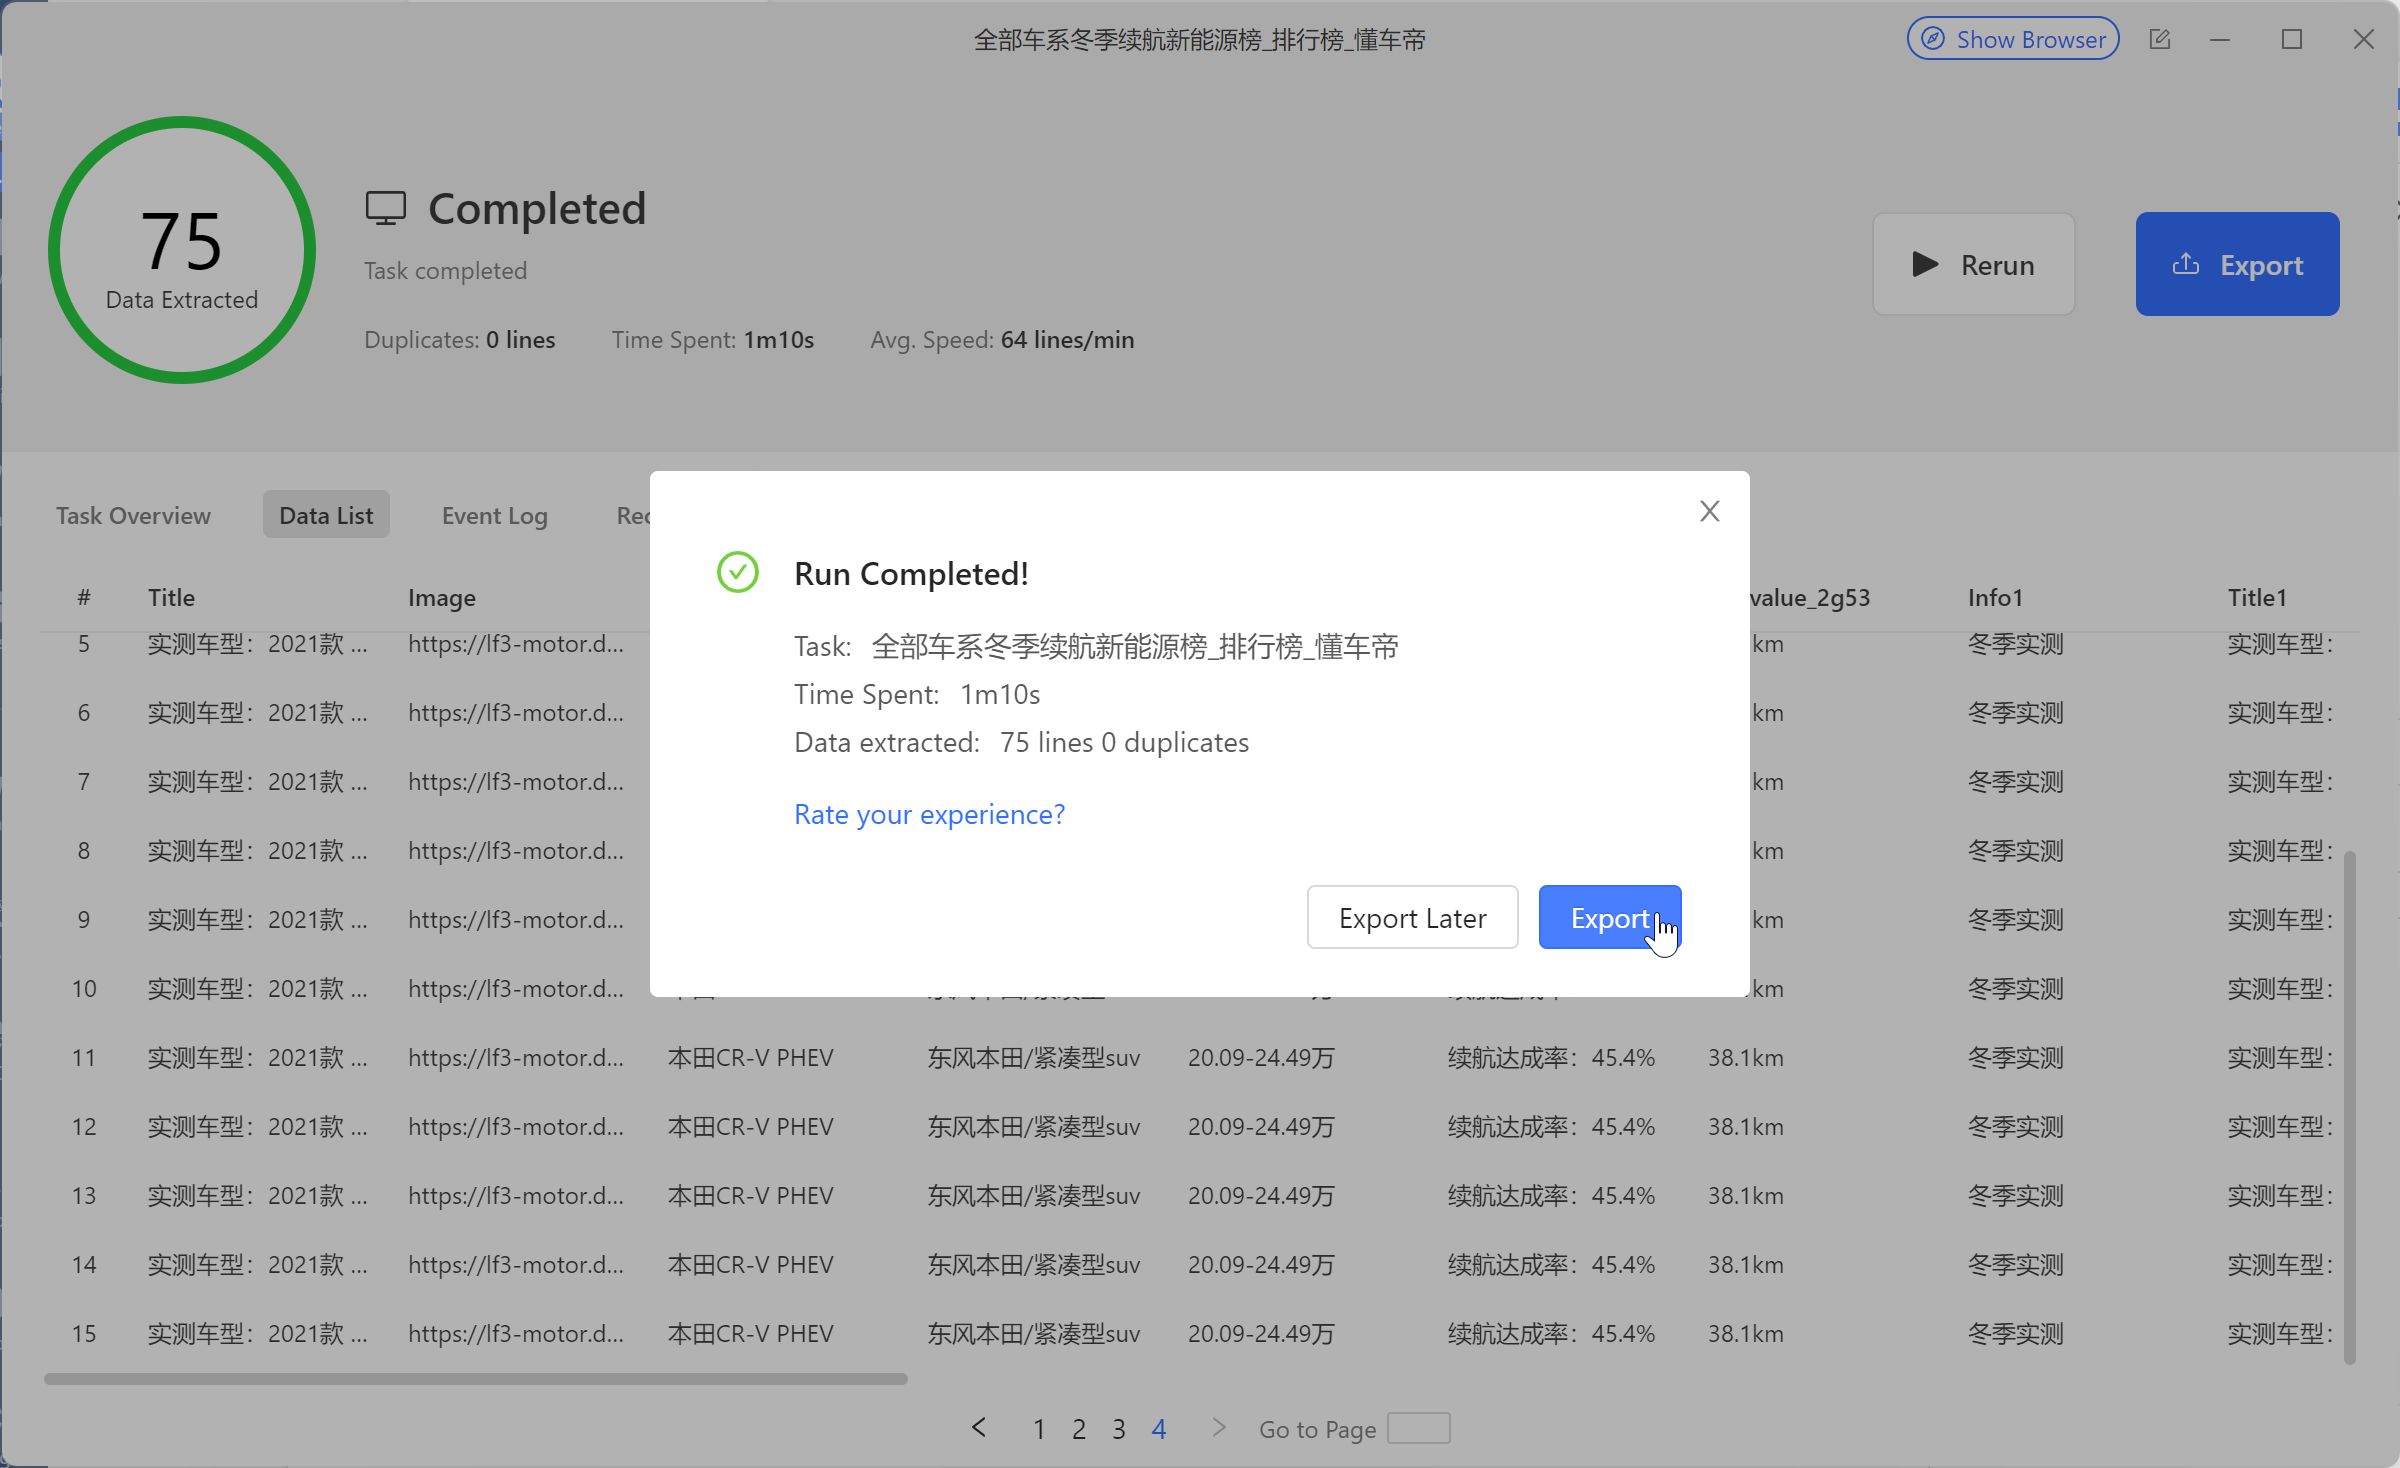This screenshot has width=2400, height=1468.
Task: Click the large Export button top right
Action: pos(2236,264)
